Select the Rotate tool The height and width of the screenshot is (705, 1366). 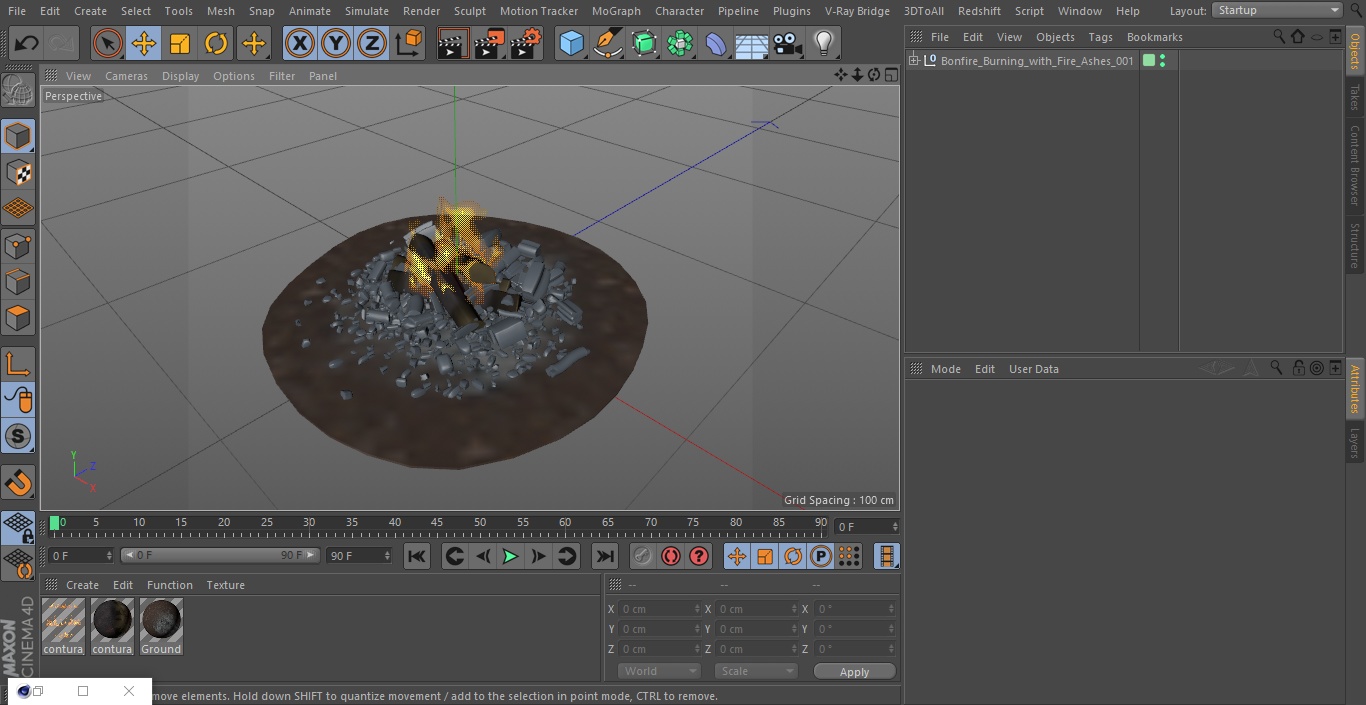click(216, 44)
